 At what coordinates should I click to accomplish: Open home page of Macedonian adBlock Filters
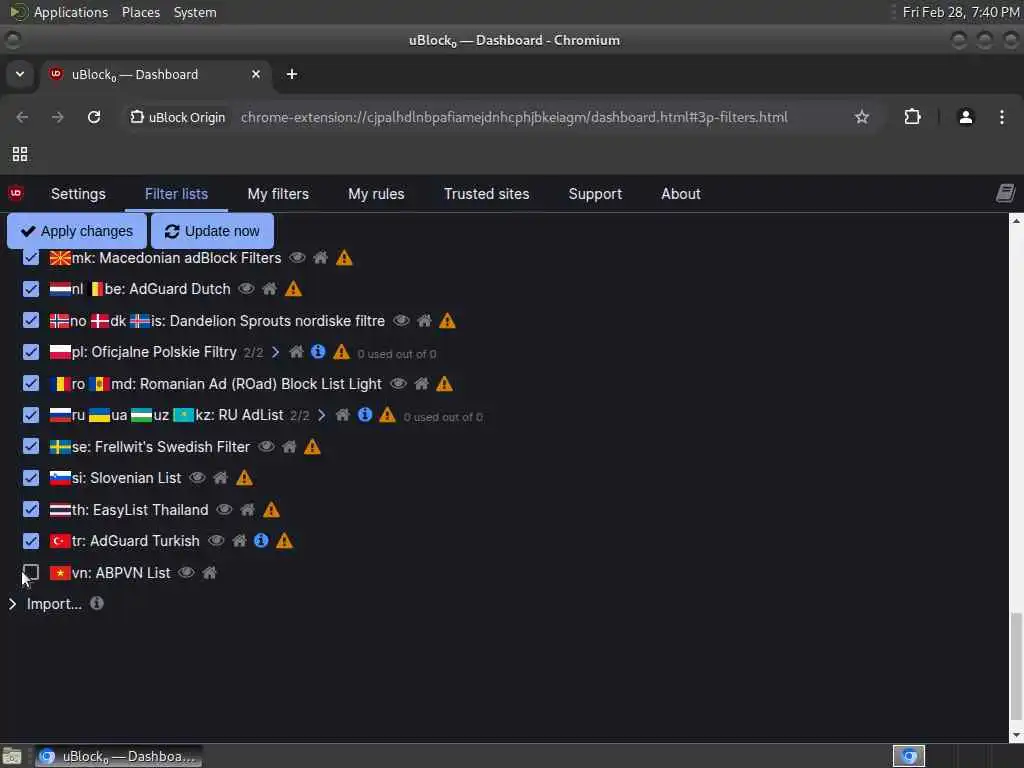coord(320,257)
